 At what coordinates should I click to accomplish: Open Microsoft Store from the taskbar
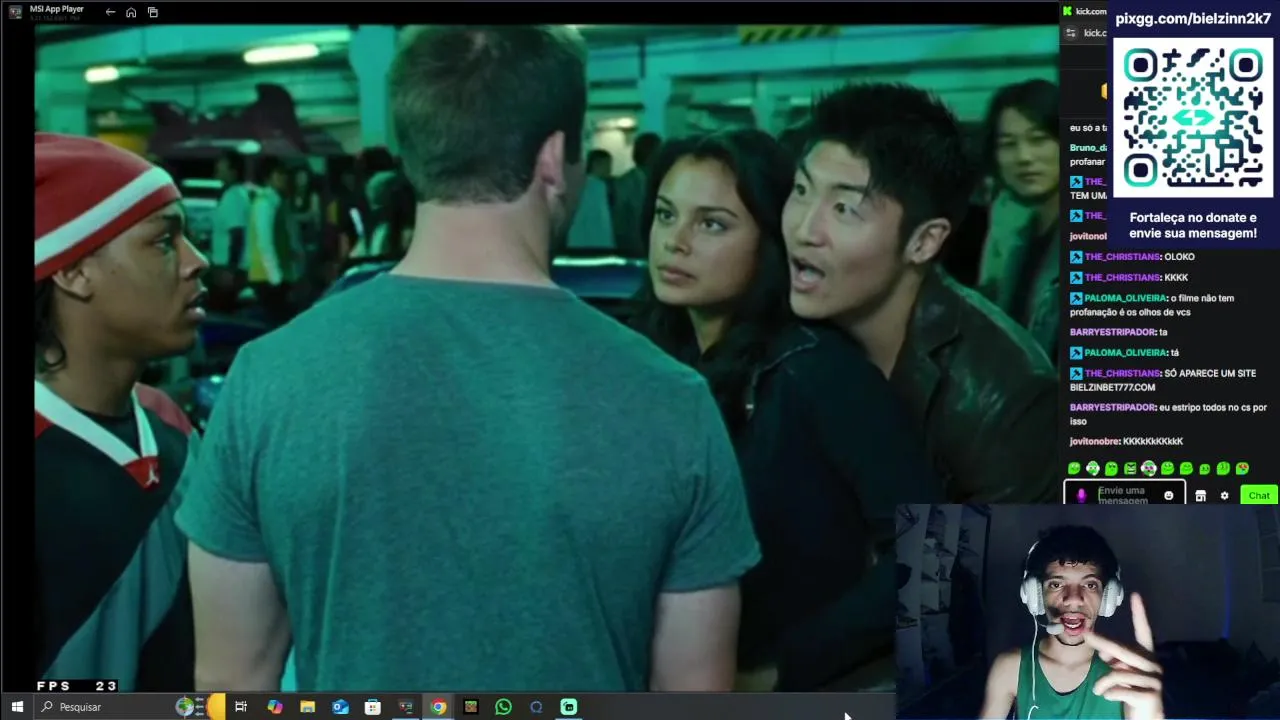[x=373, y=707]
